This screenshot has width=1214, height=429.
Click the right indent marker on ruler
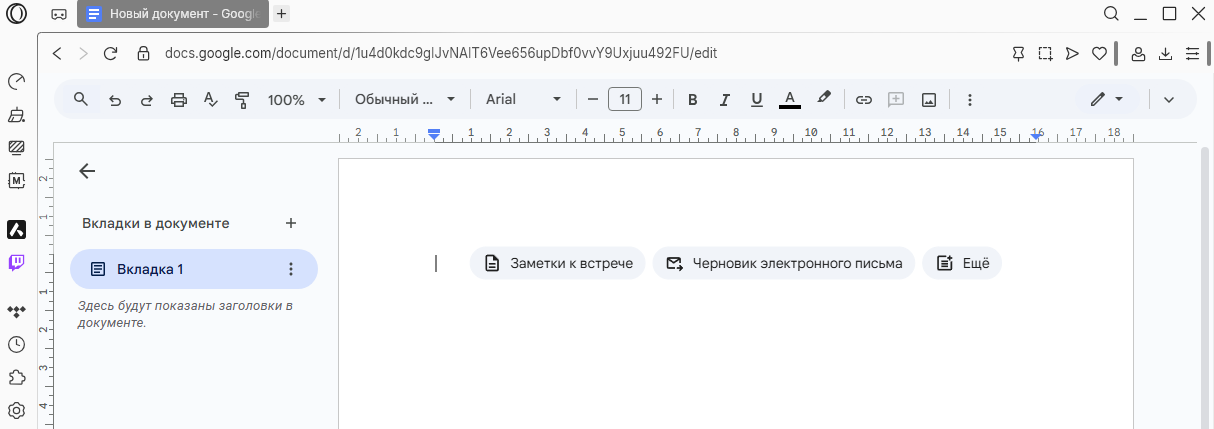point(1036,135)
